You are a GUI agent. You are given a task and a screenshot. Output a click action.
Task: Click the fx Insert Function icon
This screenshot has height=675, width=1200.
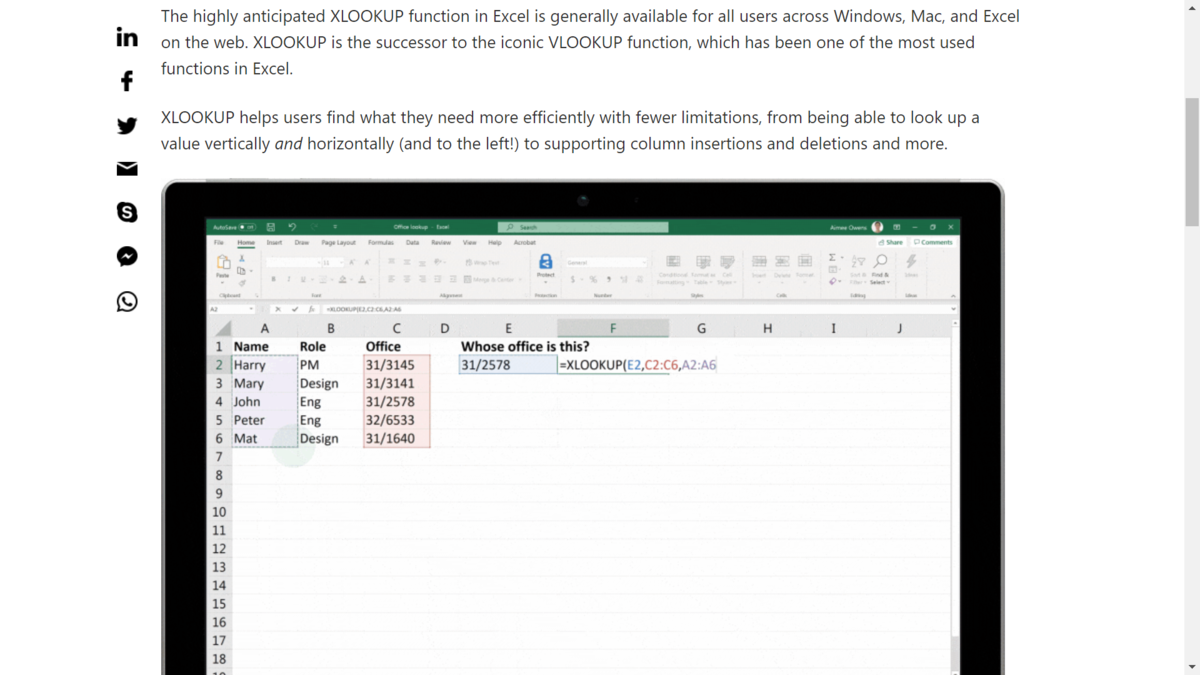[x=311, y=309]
